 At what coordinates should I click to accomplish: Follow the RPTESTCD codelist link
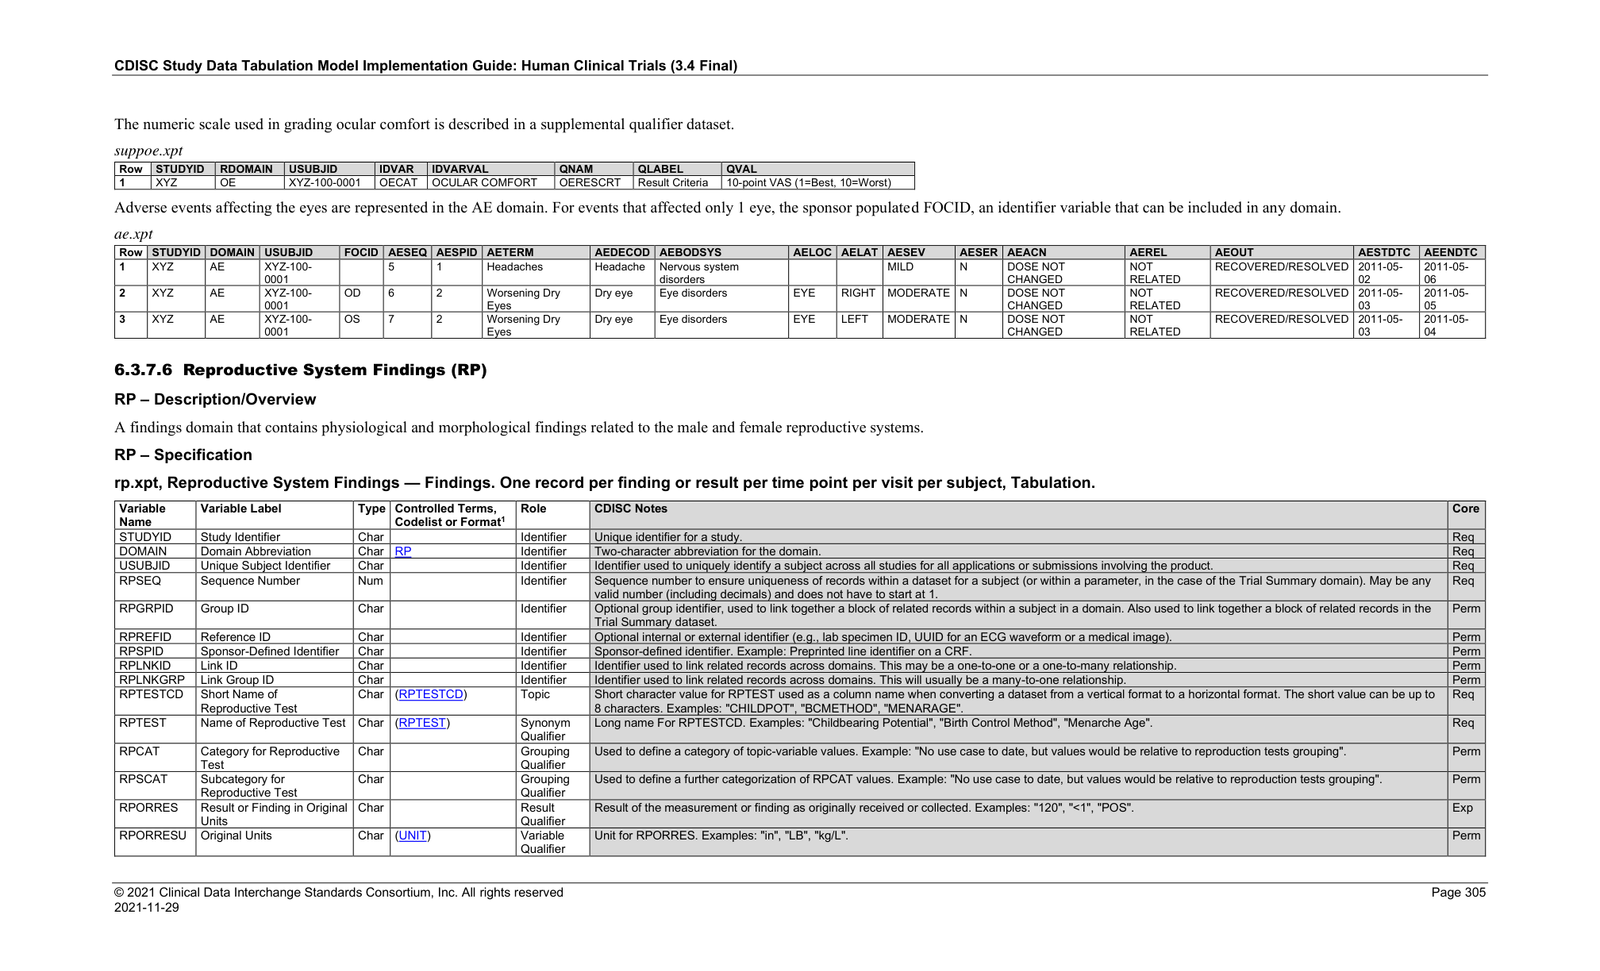point(431,694)
